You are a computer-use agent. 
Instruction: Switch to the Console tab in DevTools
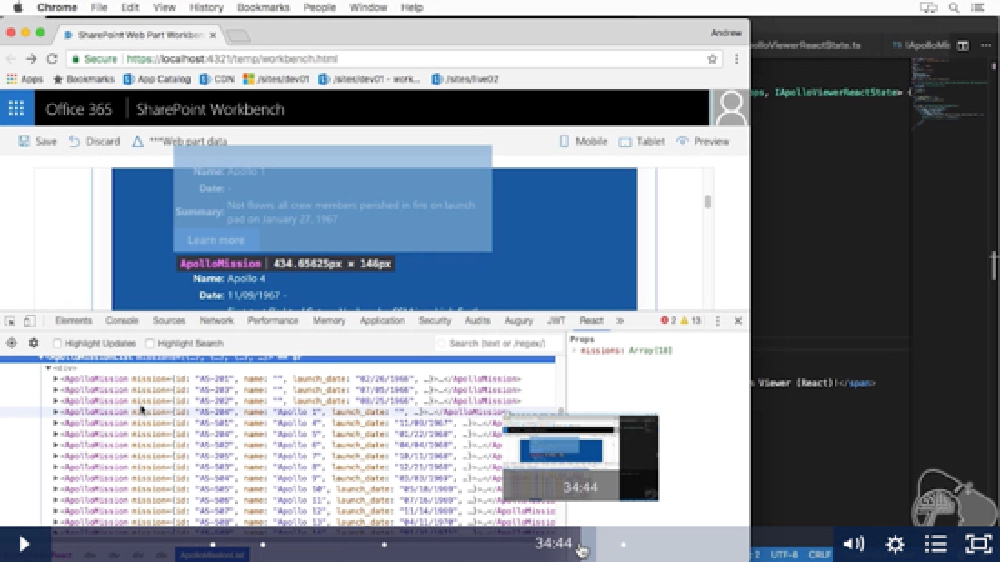(x=122, y=321)
